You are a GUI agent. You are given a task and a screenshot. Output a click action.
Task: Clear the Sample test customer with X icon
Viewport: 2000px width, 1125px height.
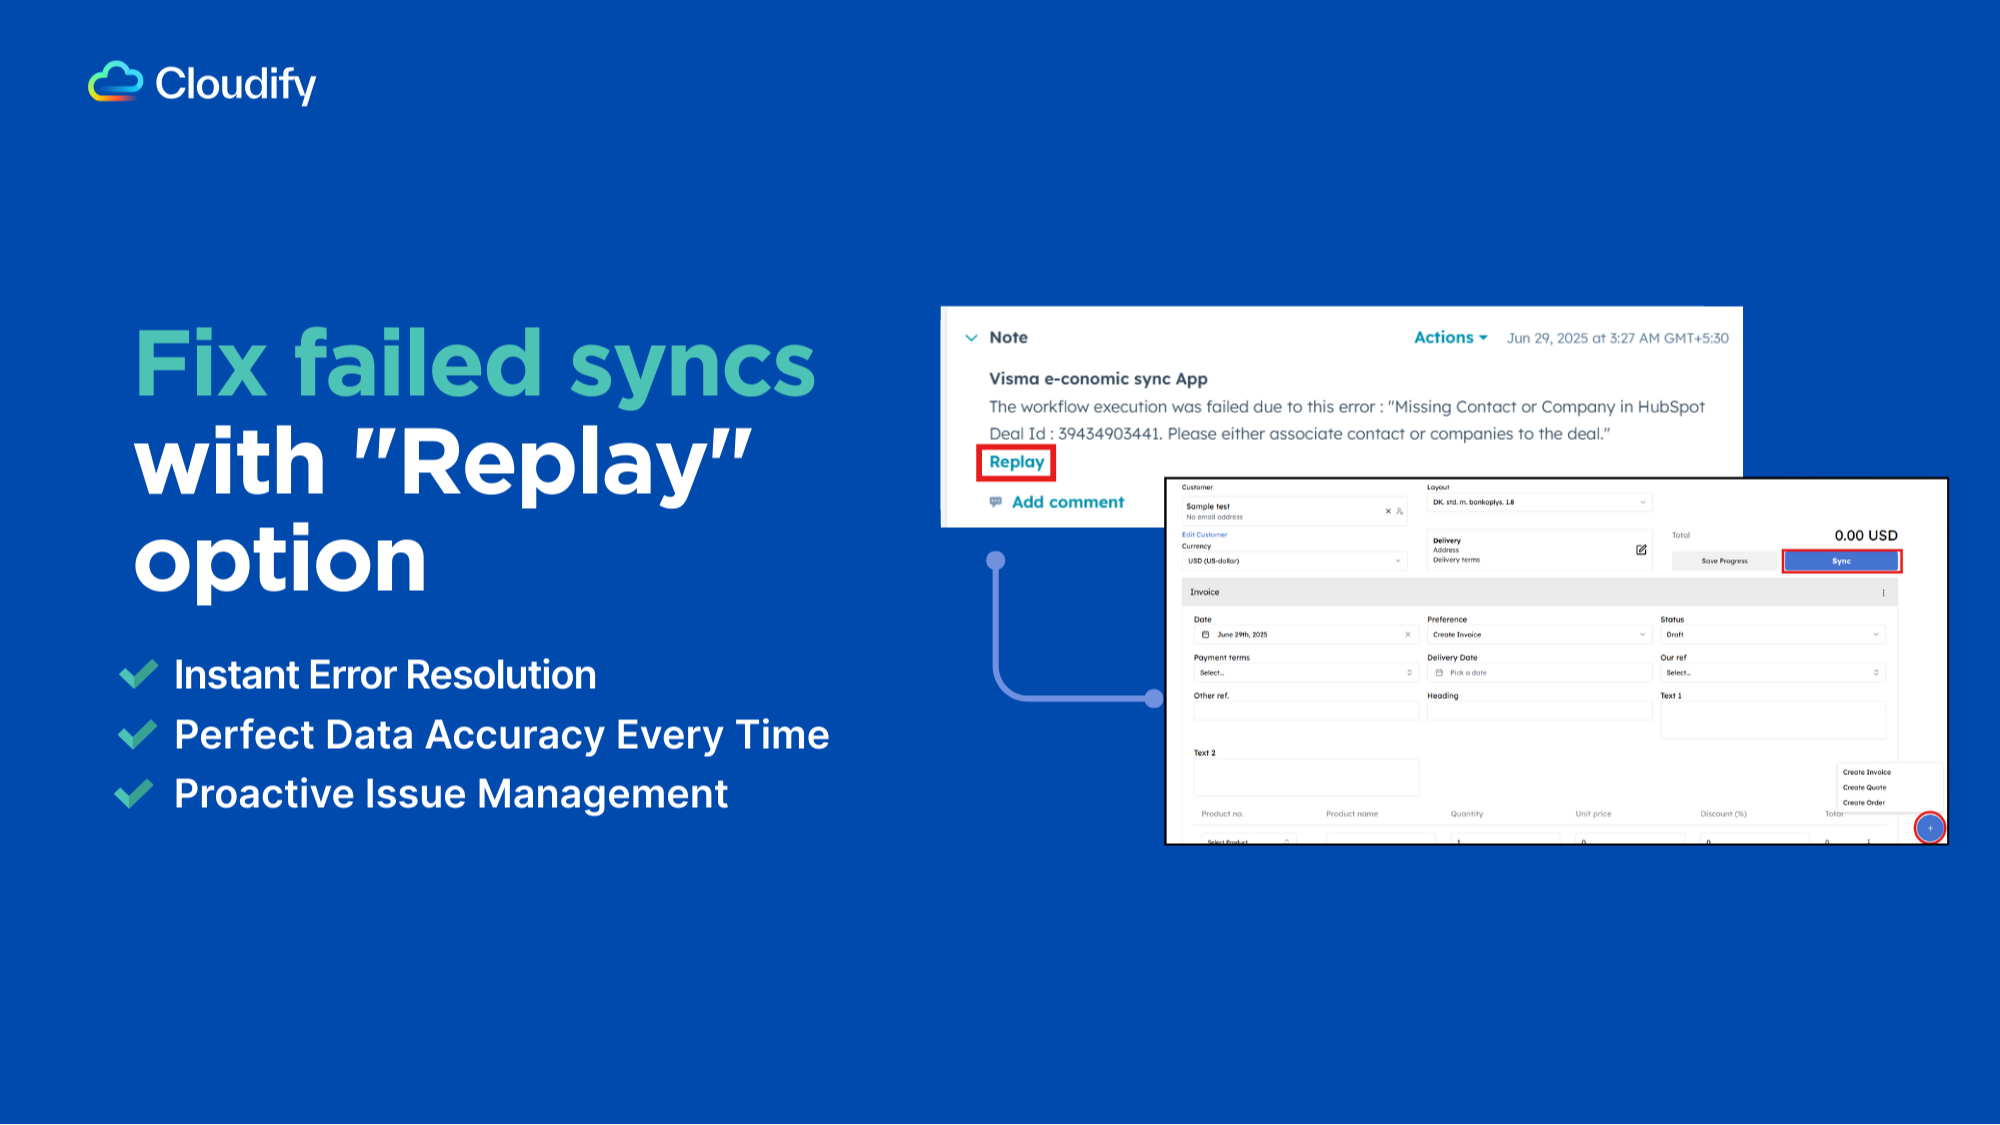tap(1388, 511)
